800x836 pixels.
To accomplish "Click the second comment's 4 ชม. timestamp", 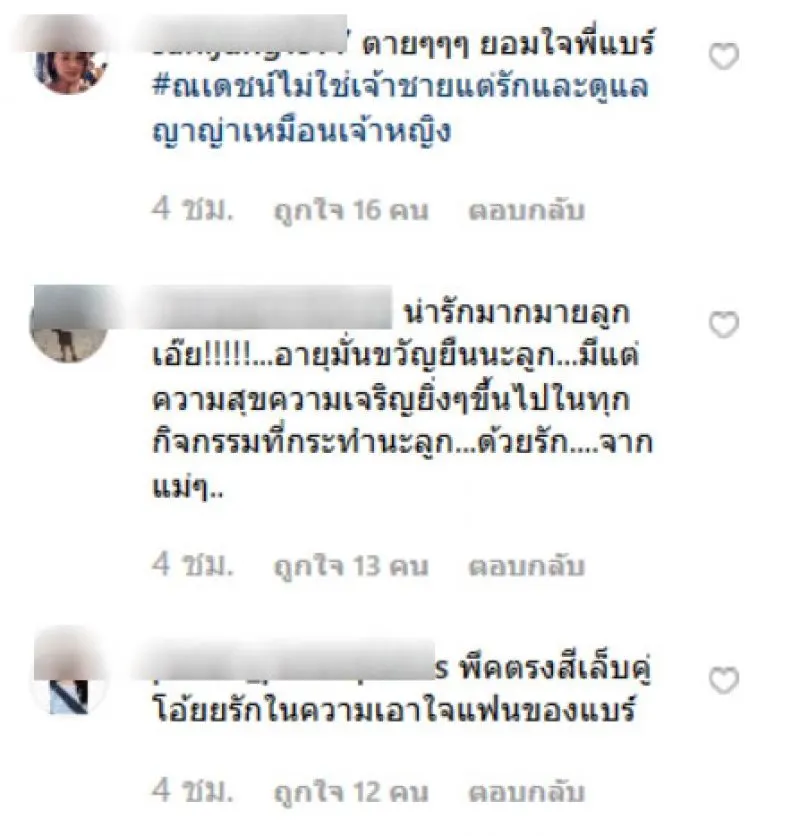I will pos(193,565).
